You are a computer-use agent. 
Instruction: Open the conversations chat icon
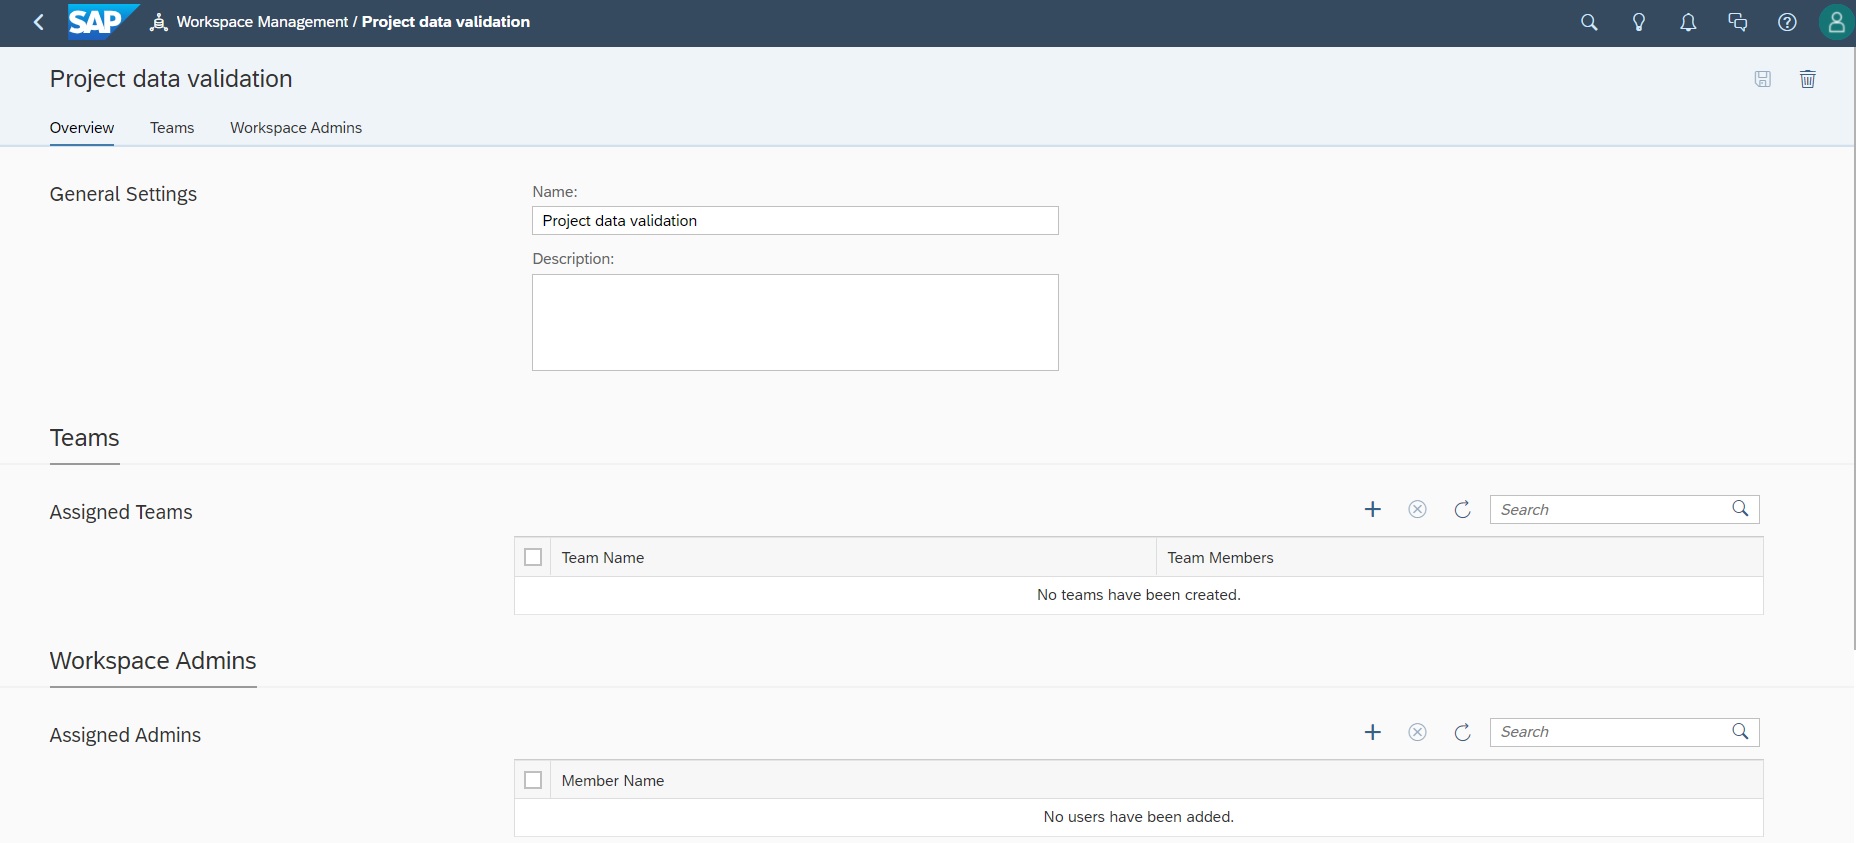[x=1738, y=22]
